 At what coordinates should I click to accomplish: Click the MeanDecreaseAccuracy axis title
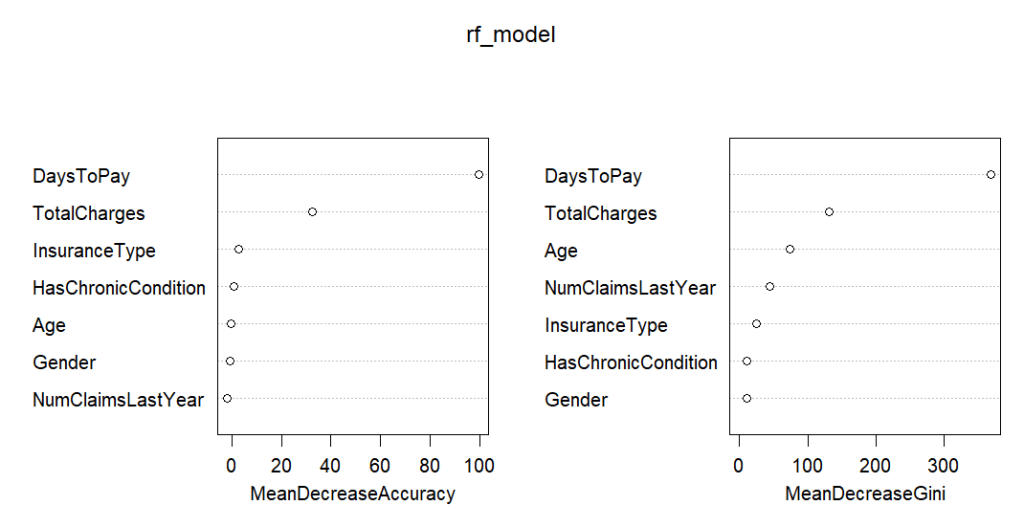click(x=352, y=494)
